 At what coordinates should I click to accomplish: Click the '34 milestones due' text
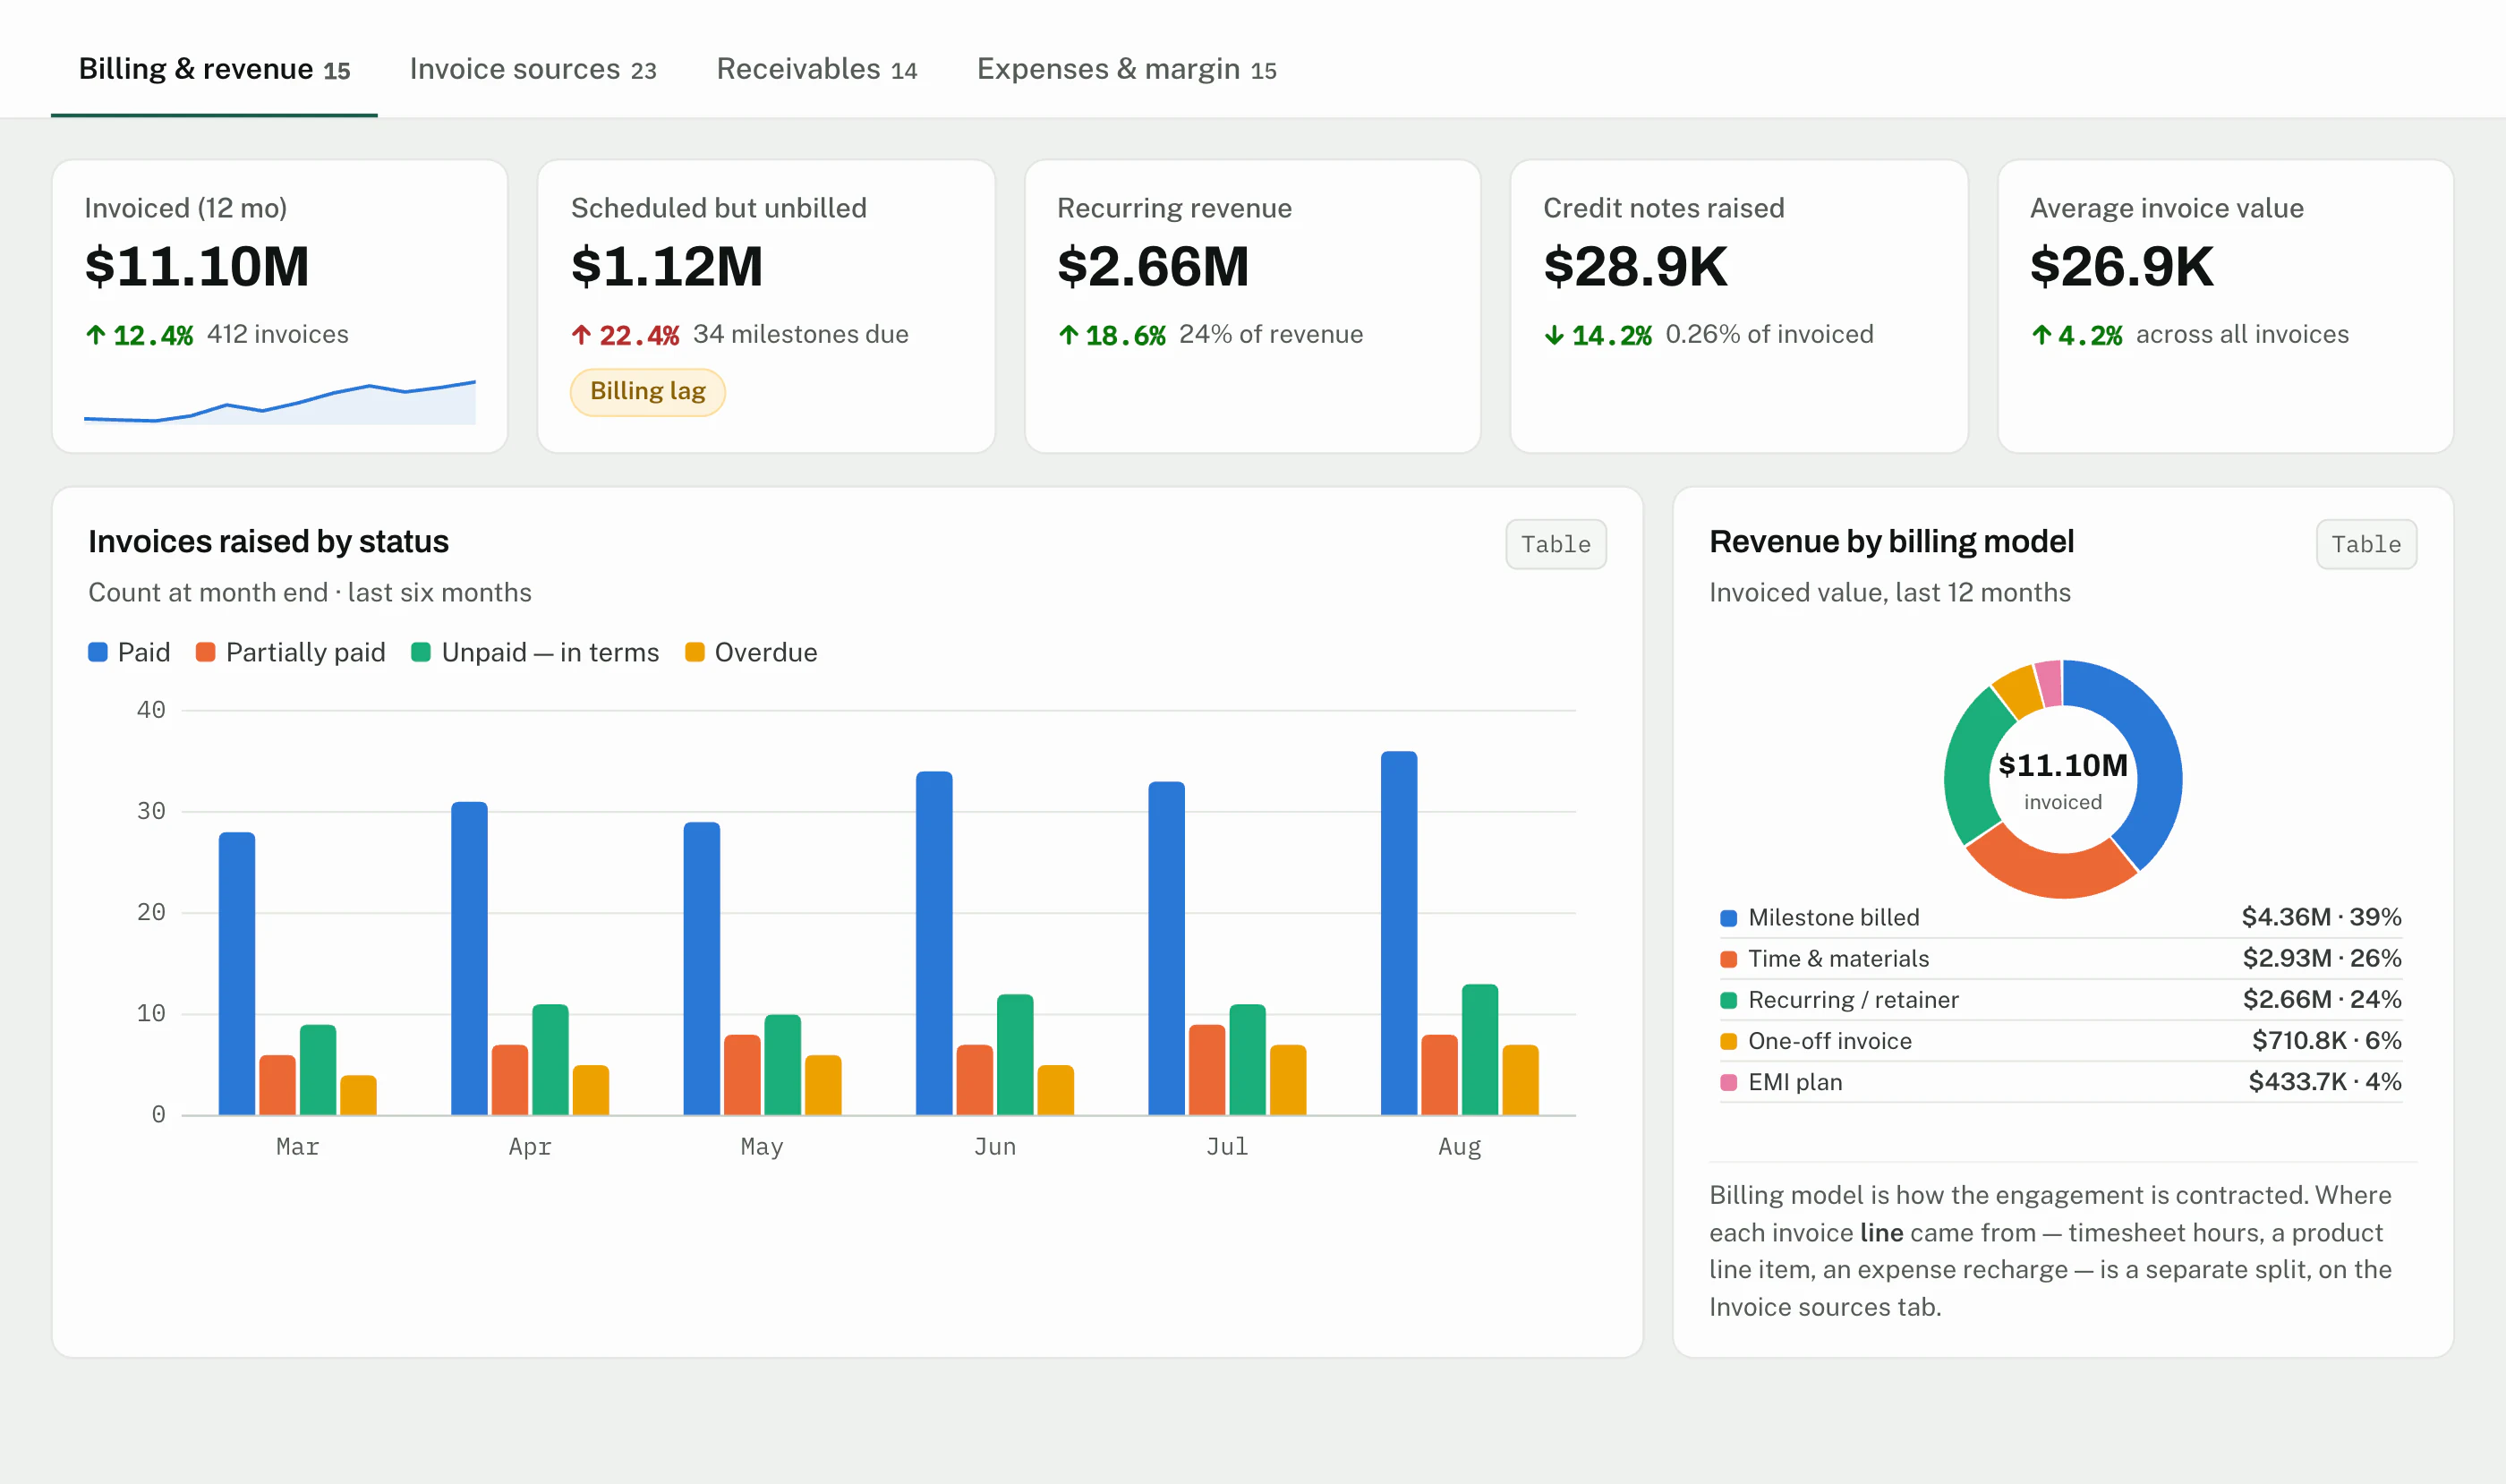coord(801,334)
